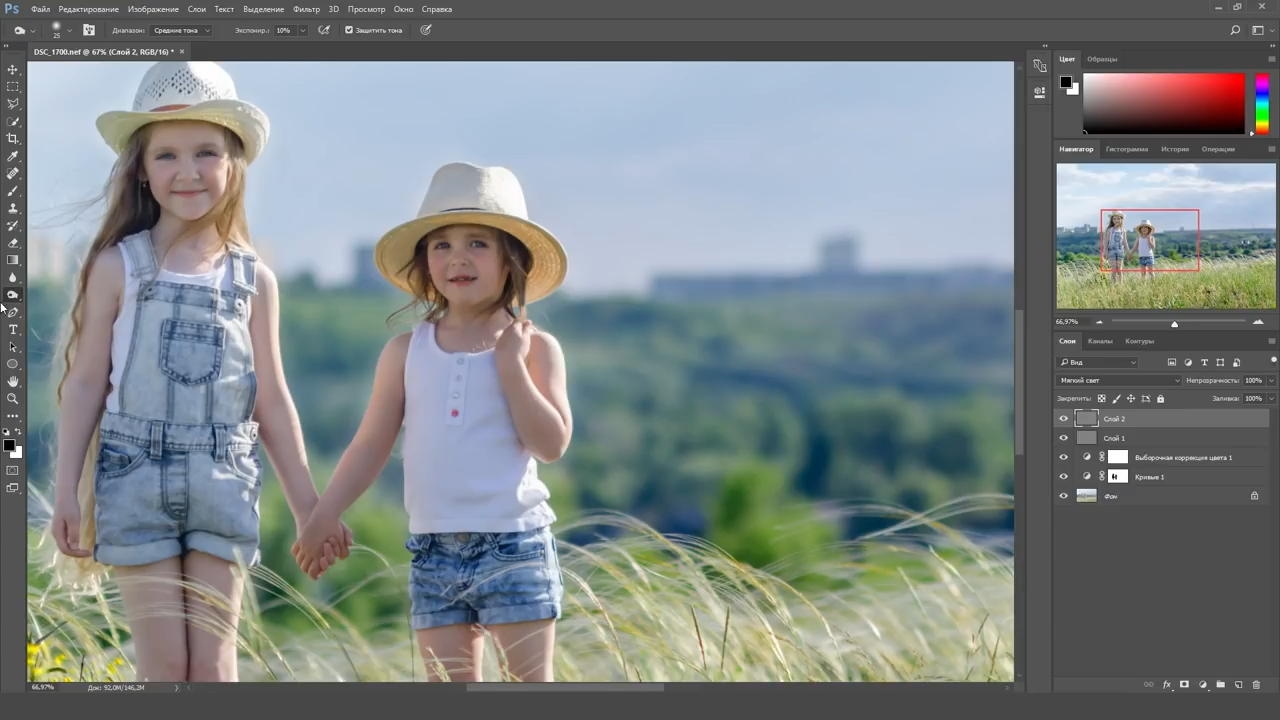Open the Изображение menu
The image size is (1280, 720).
pyautogui.click(x=153, y=9)
